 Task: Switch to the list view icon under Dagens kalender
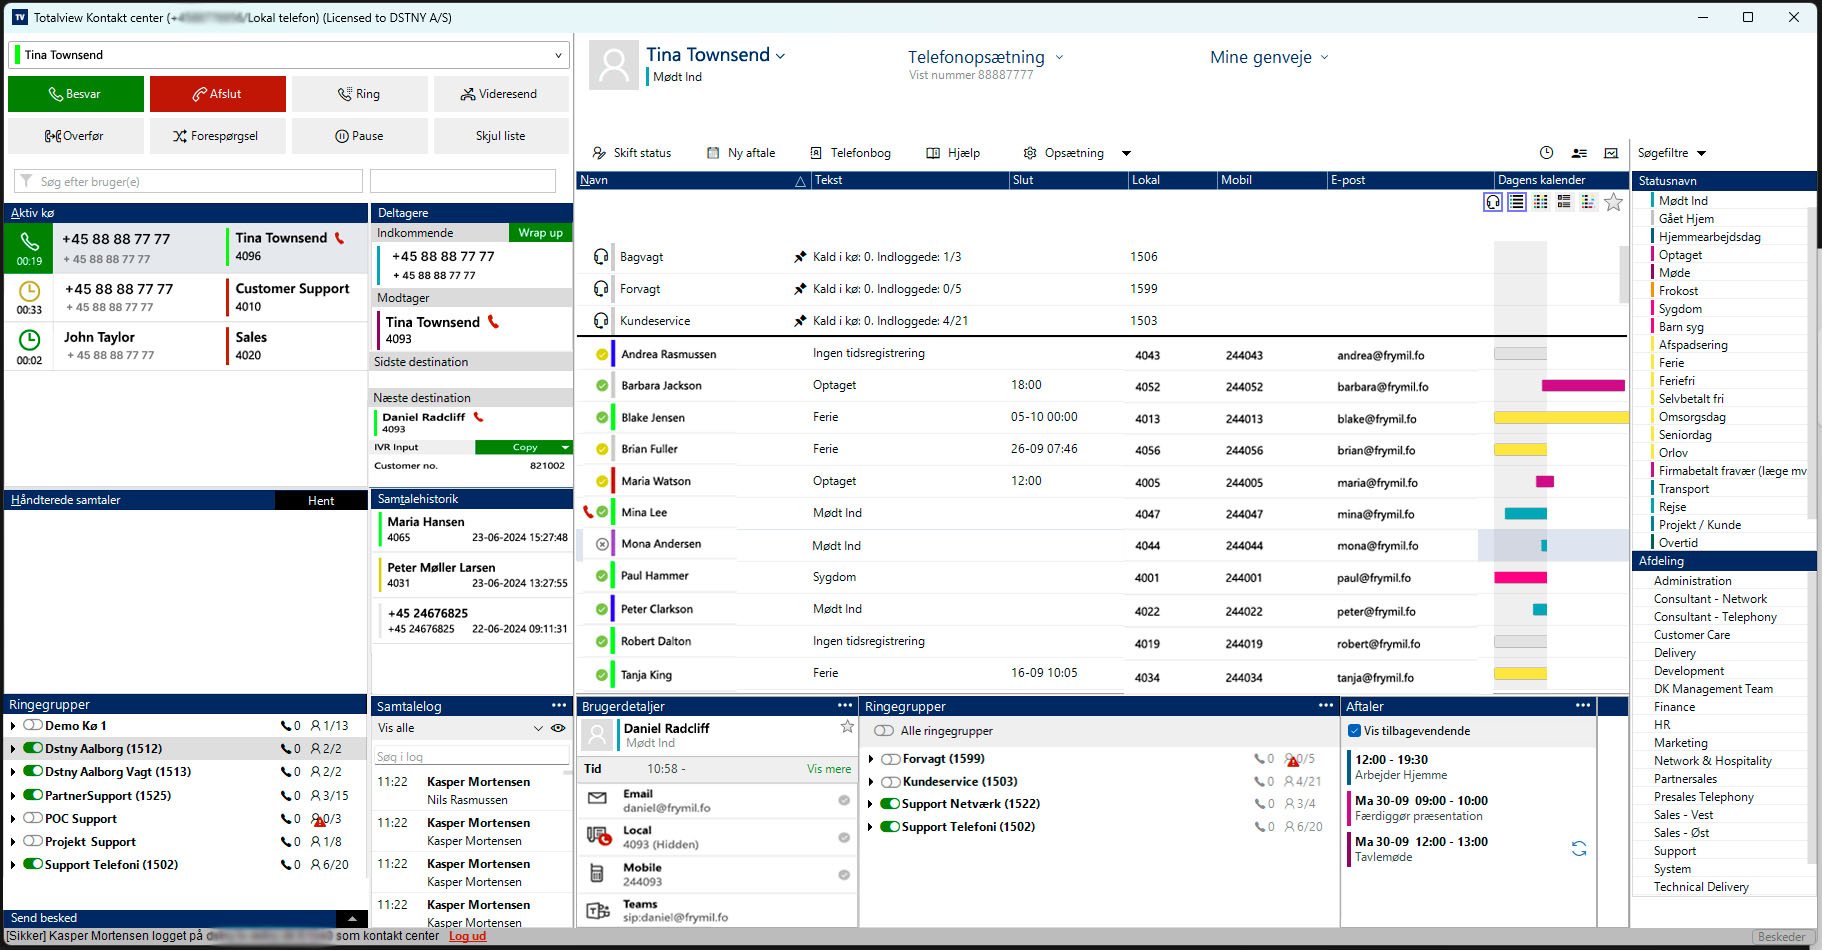point(1517,202)
